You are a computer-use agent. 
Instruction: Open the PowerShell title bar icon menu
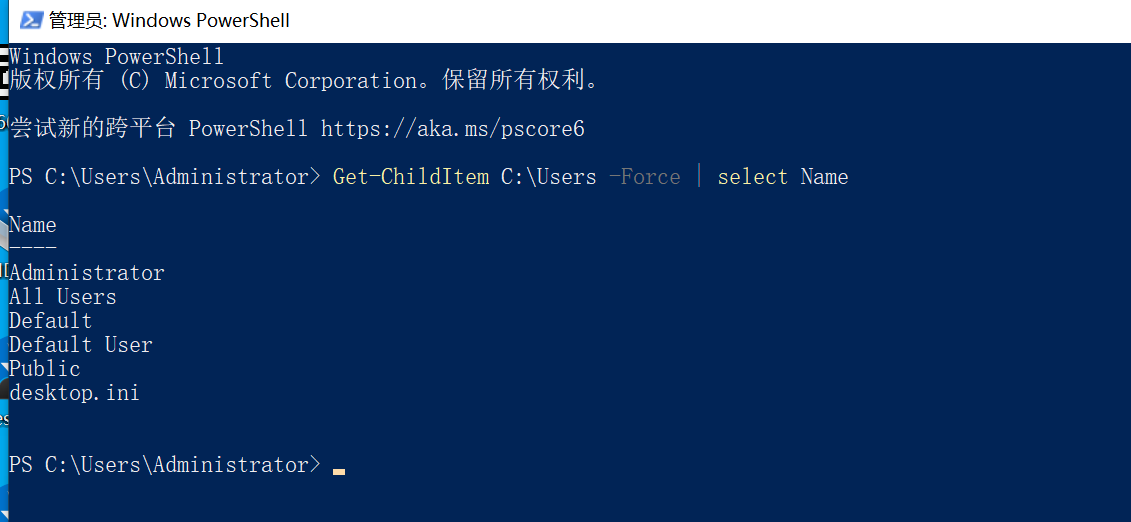[31, 20]
